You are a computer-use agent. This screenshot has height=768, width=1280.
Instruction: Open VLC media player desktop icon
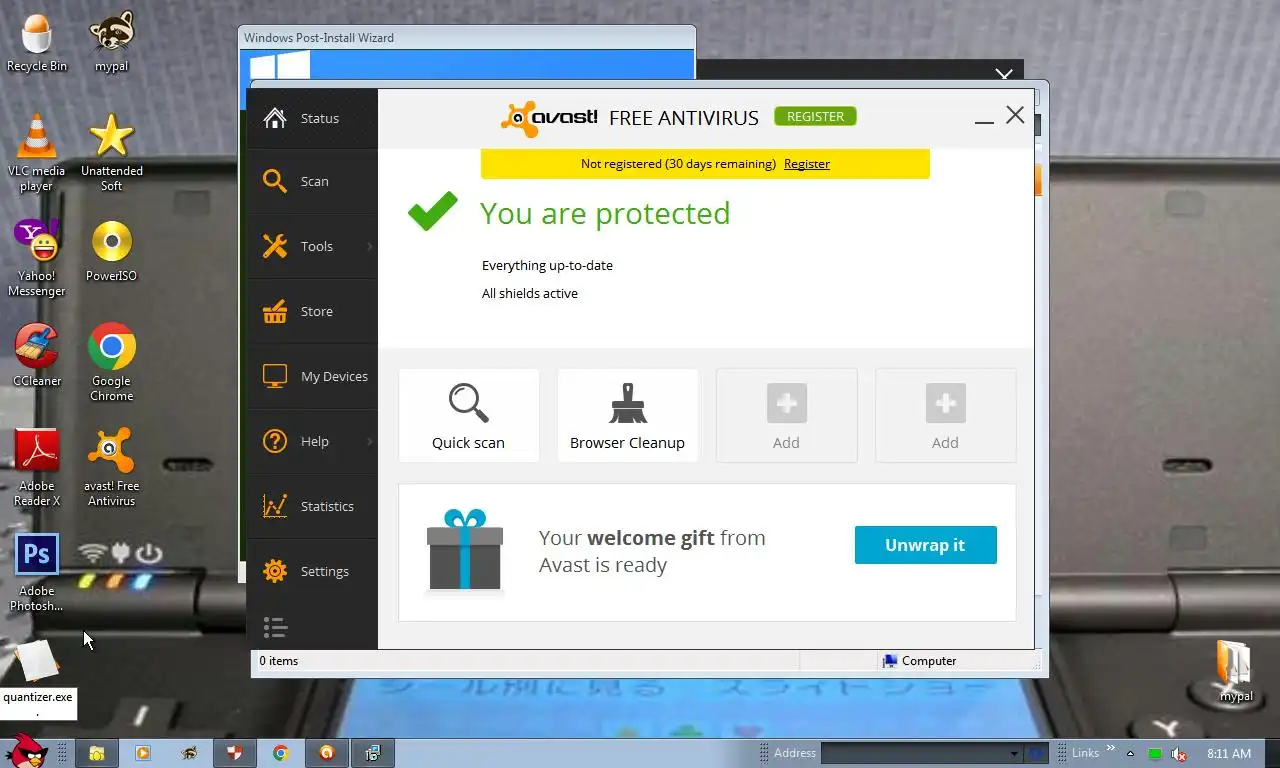click(37, 152)
